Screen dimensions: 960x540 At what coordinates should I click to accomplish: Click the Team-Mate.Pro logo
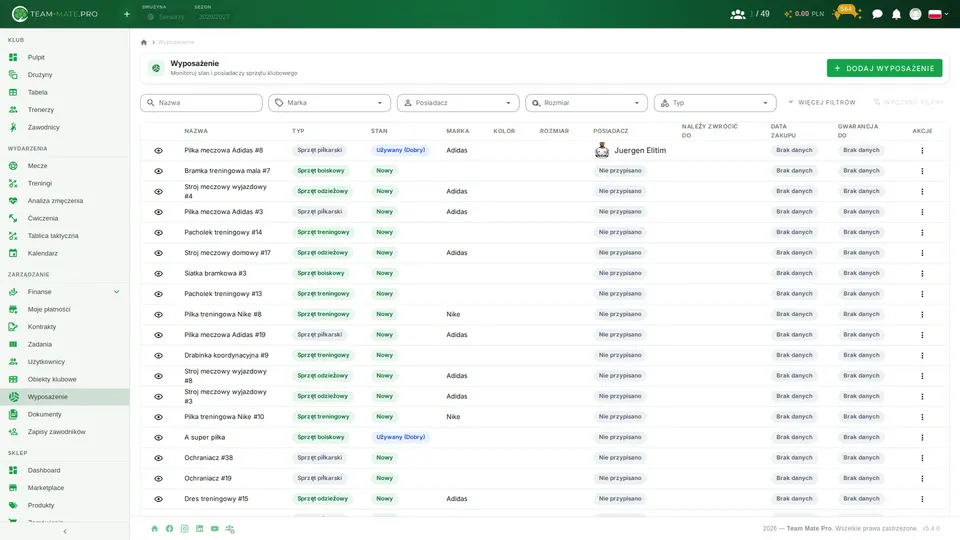click(54, 13)
